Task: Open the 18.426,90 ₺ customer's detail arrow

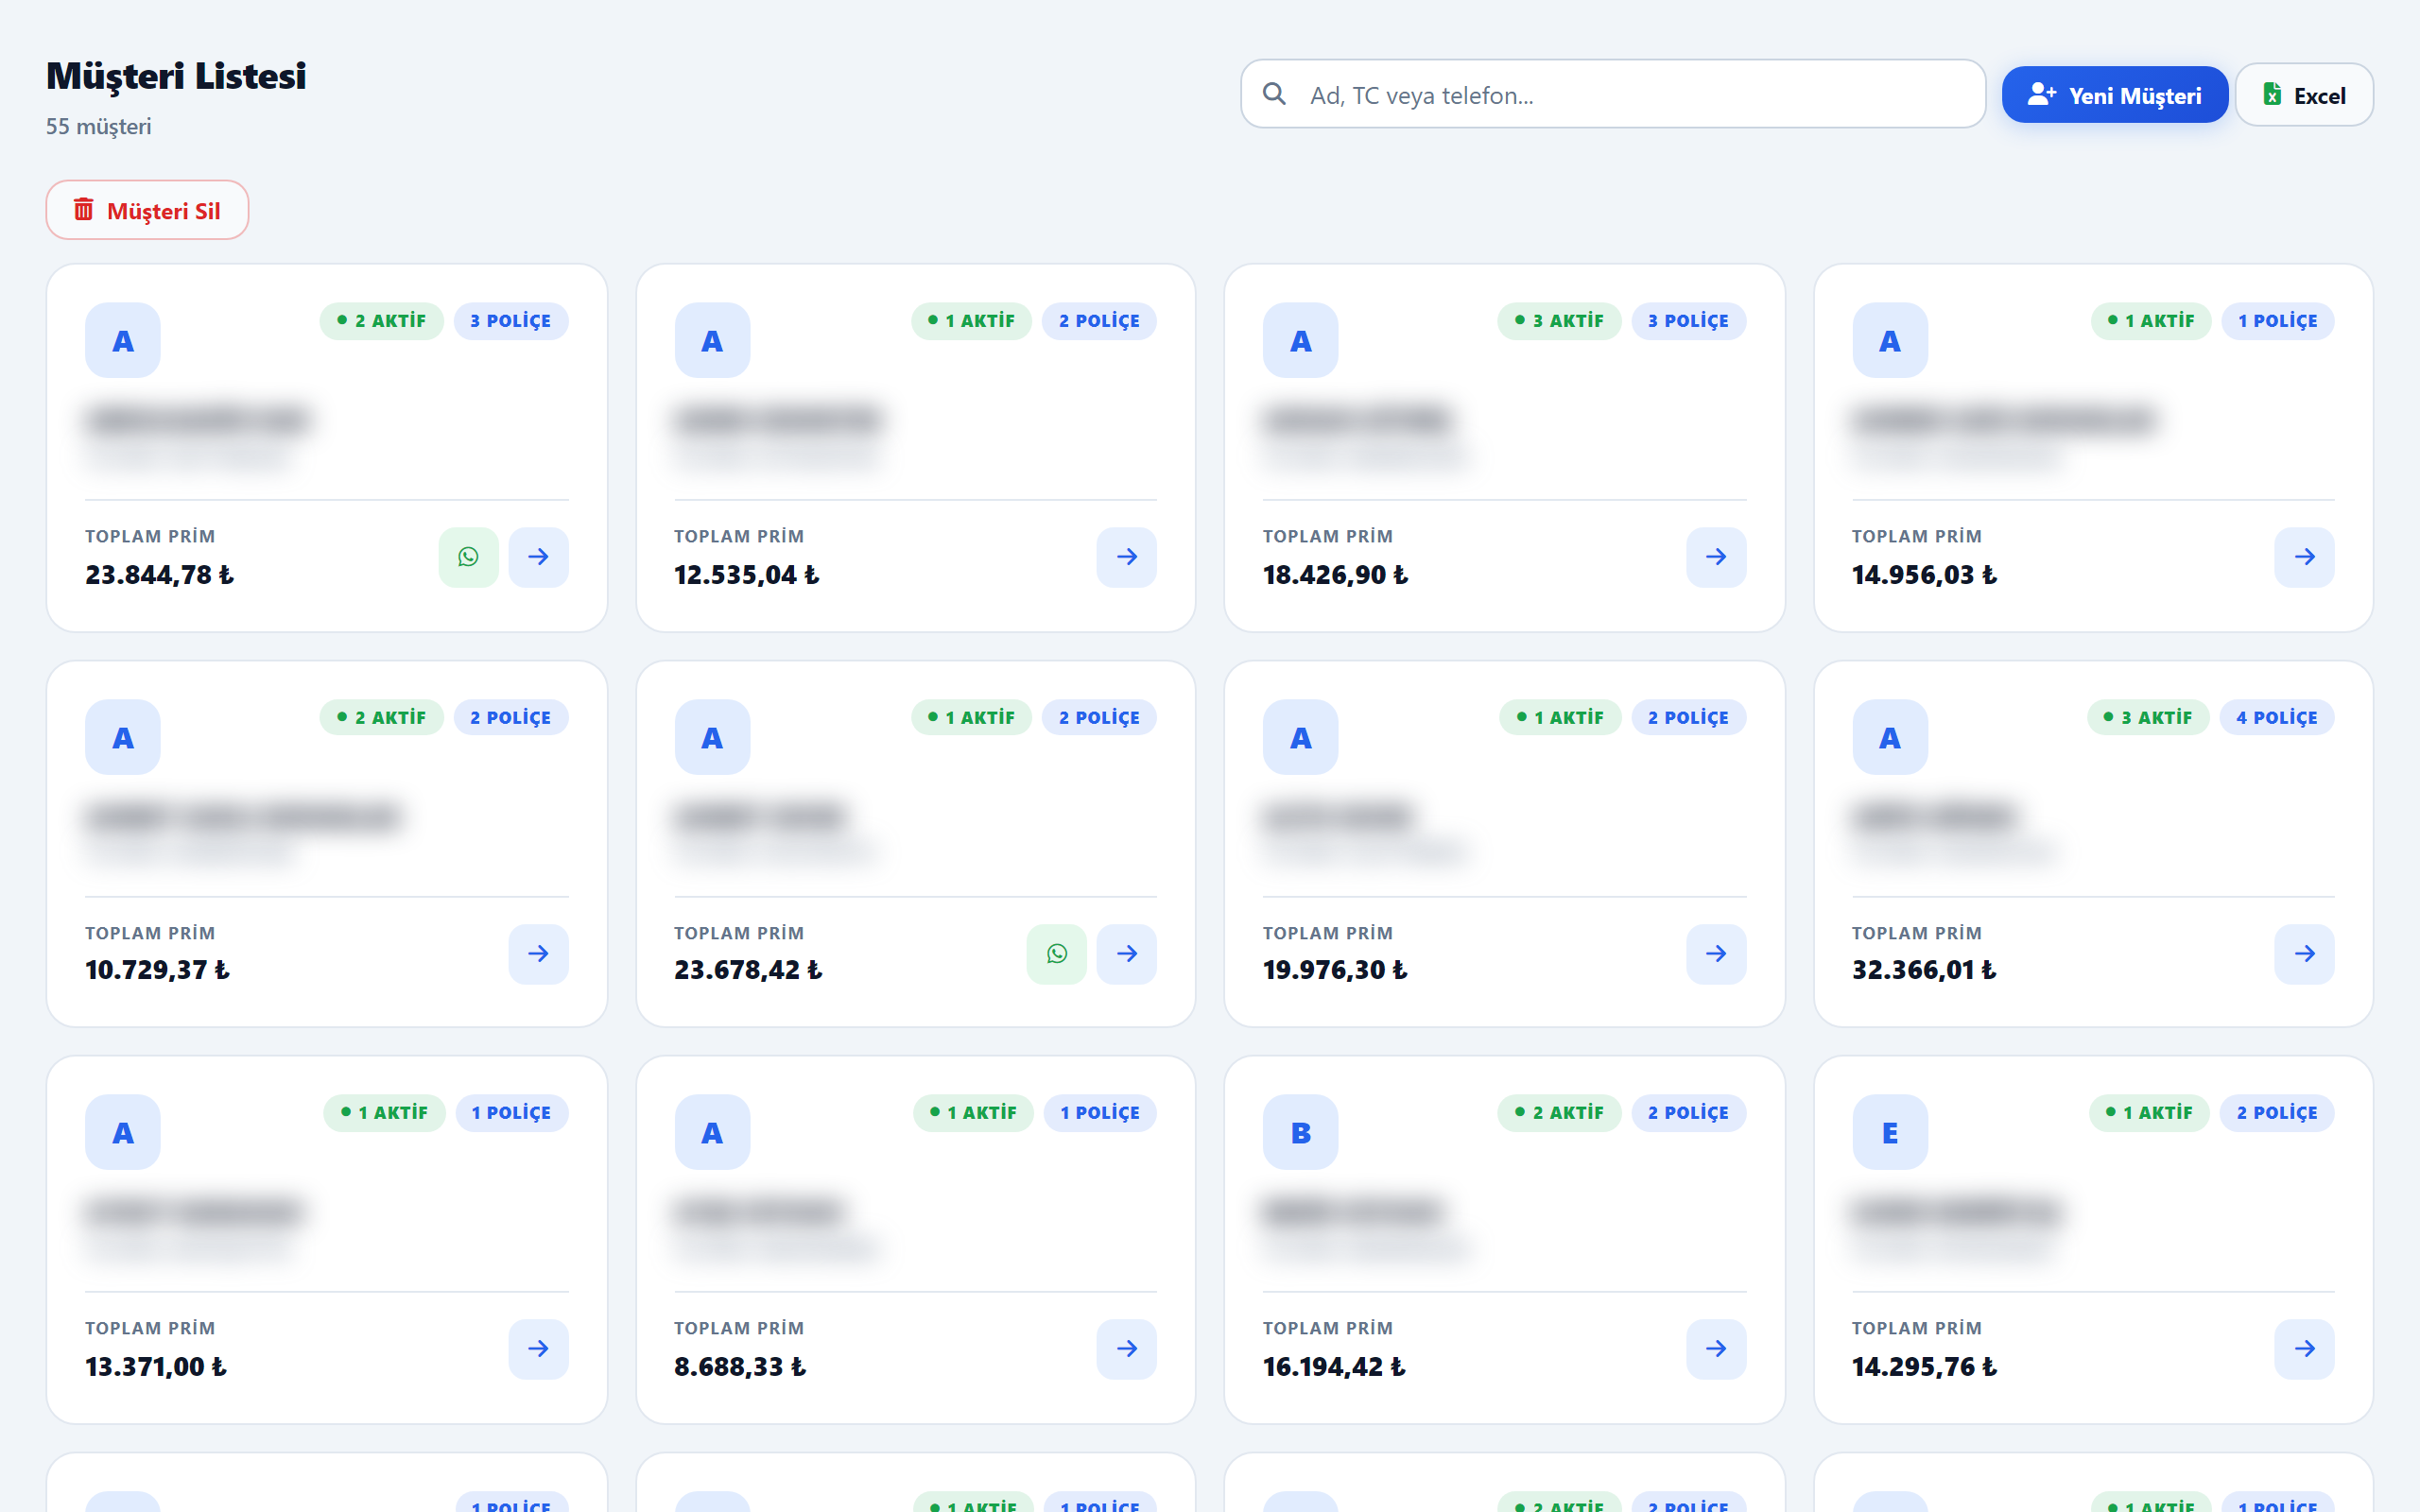Action: pos(1716,557)
